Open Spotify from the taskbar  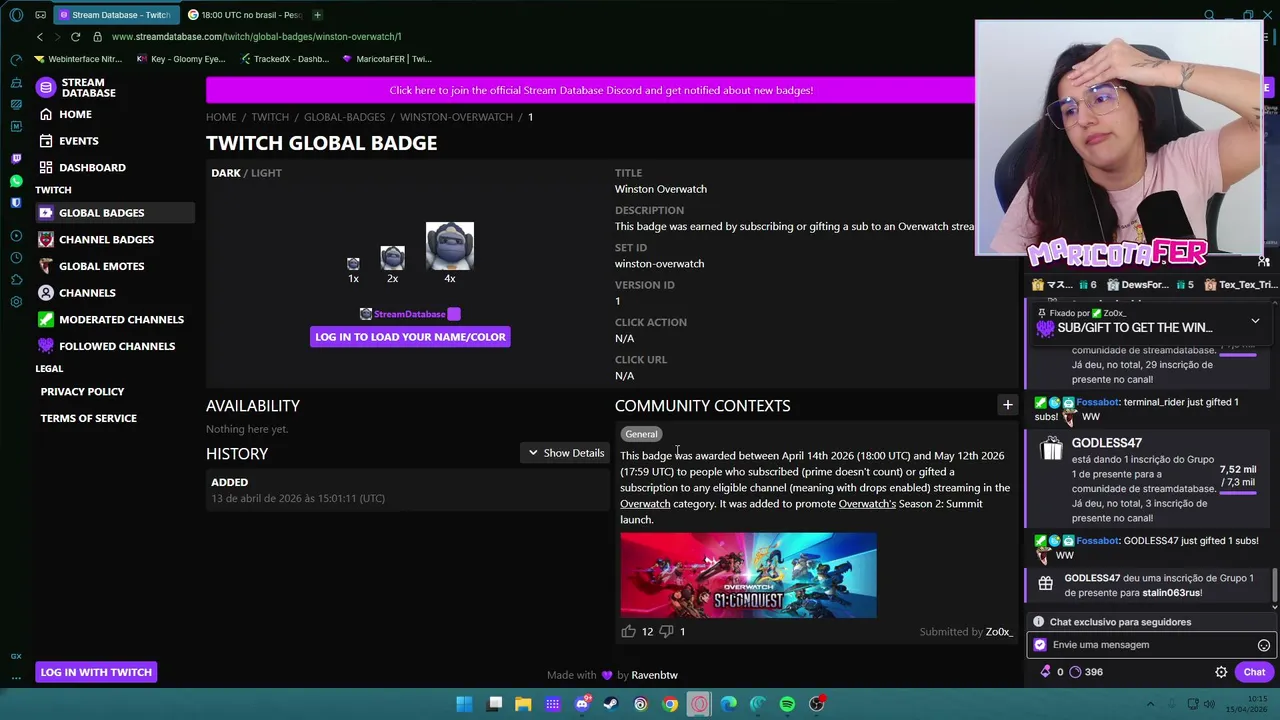[x=787, y=704]
